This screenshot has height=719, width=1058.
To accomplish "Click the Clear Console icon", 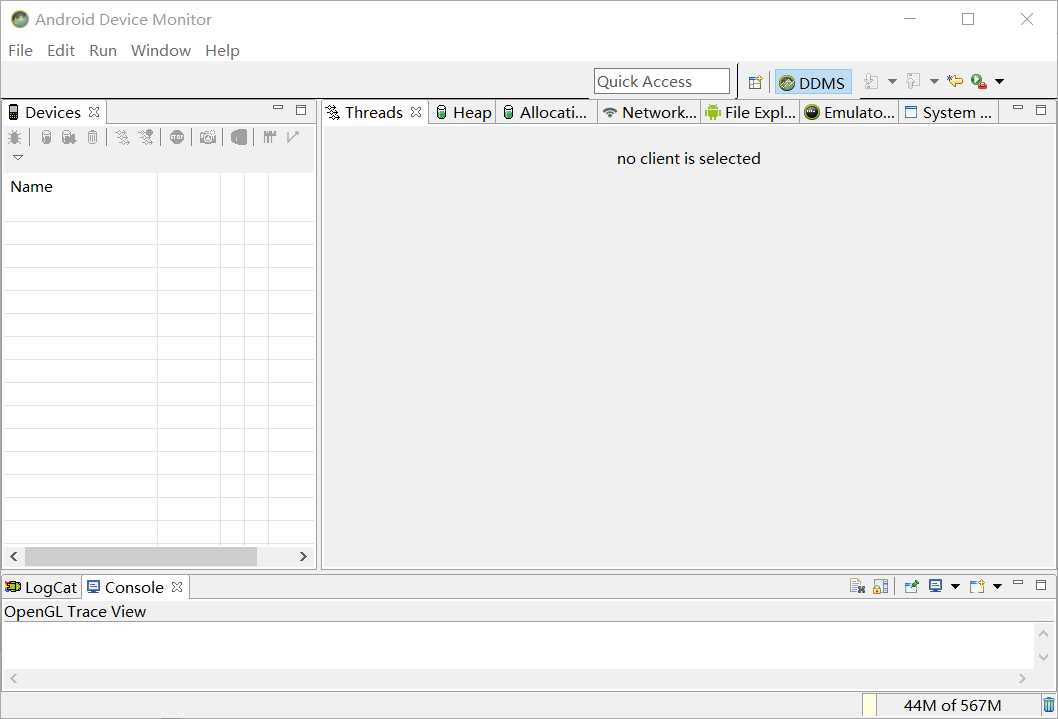I will [x=858, y=586].
